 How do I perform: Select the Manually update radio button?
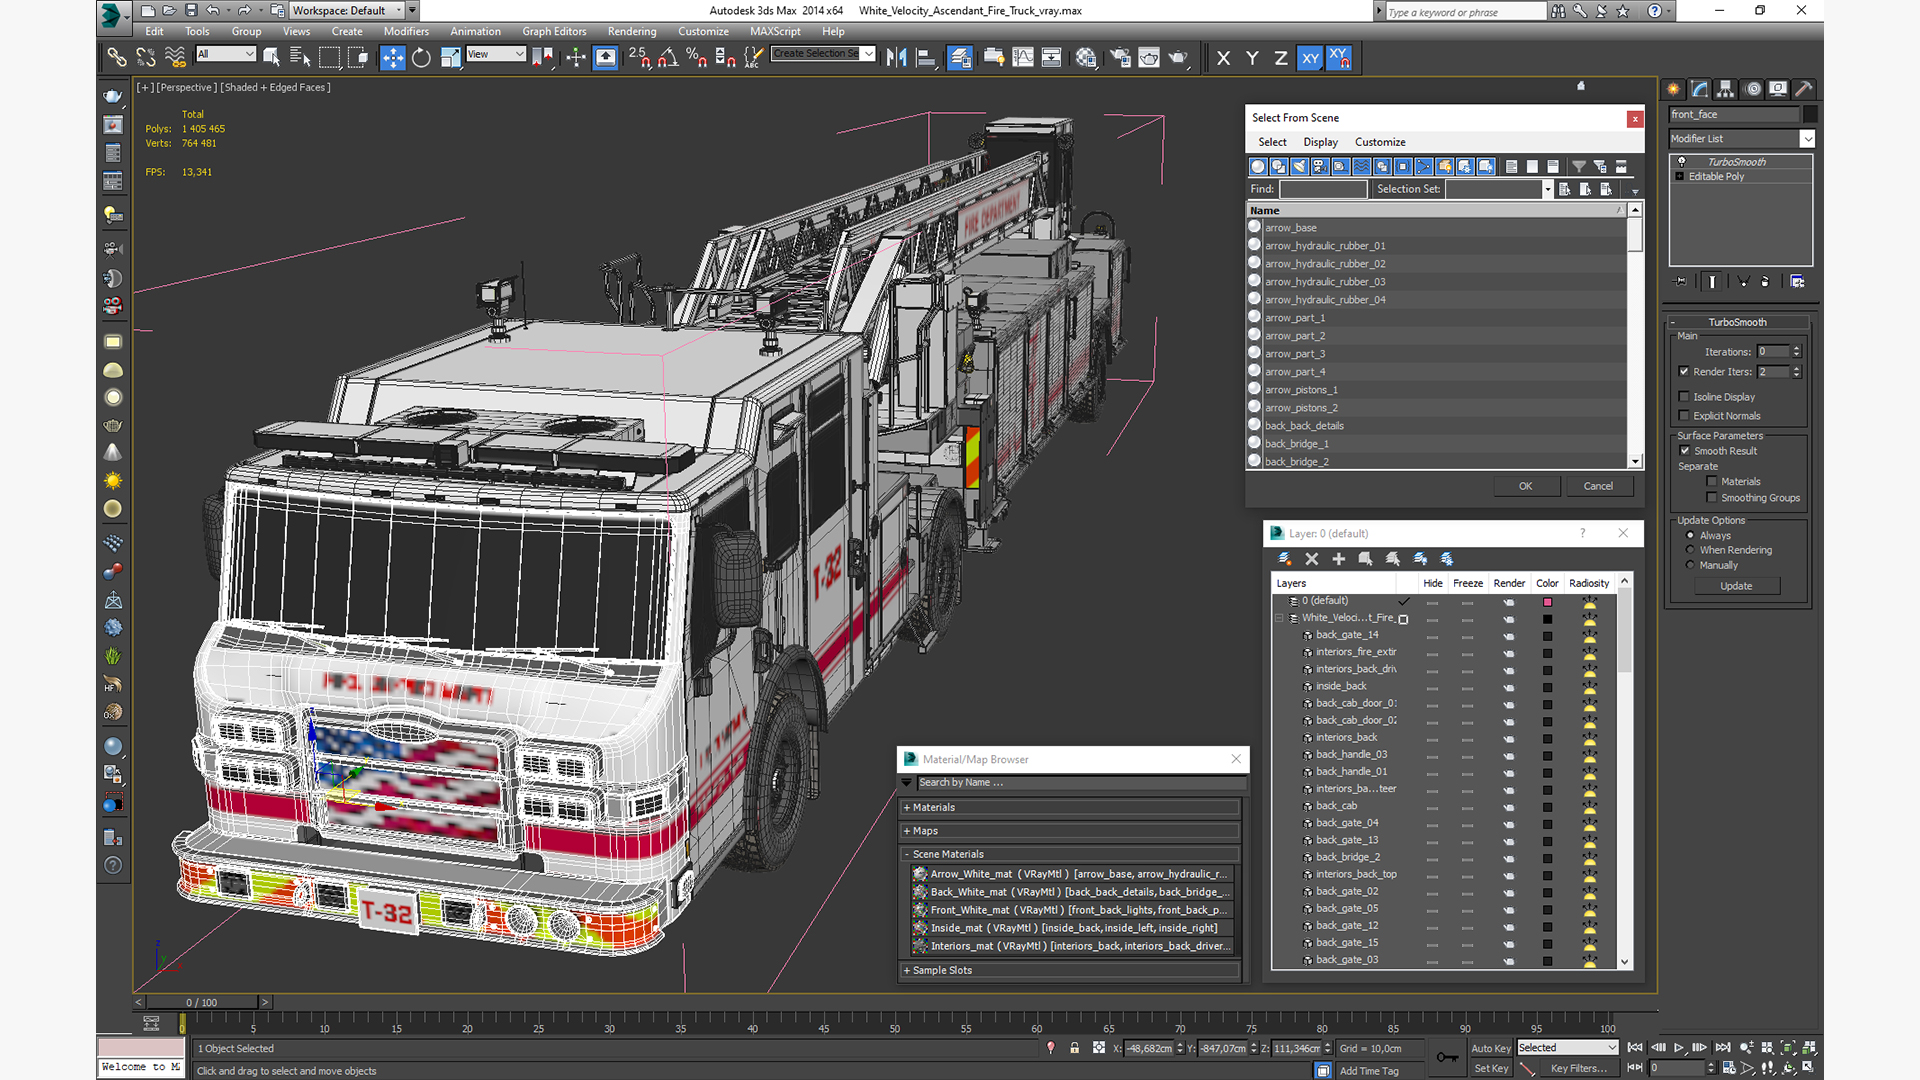[x=1691, y=565]
